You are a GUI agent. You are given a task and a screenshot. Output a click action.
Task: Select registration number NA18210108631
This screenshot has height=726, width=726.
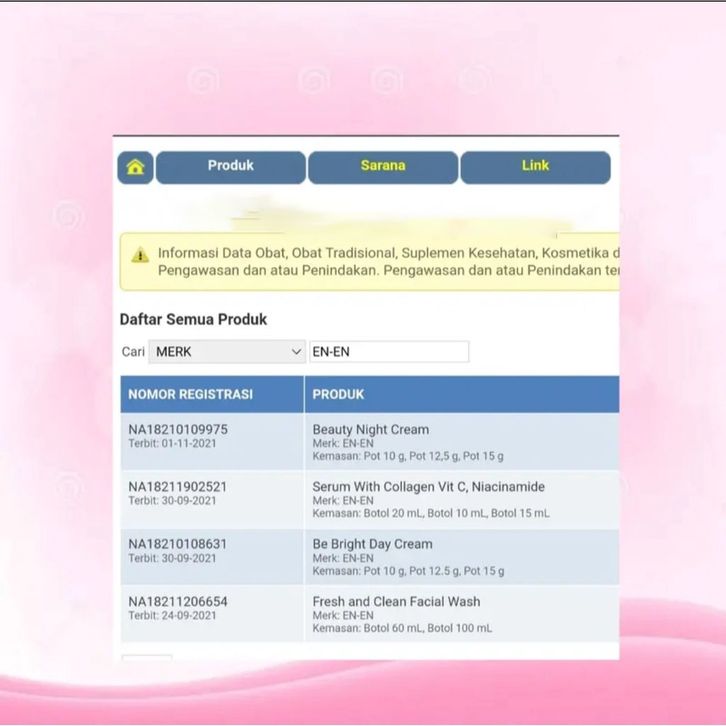(x=178, y=544)
